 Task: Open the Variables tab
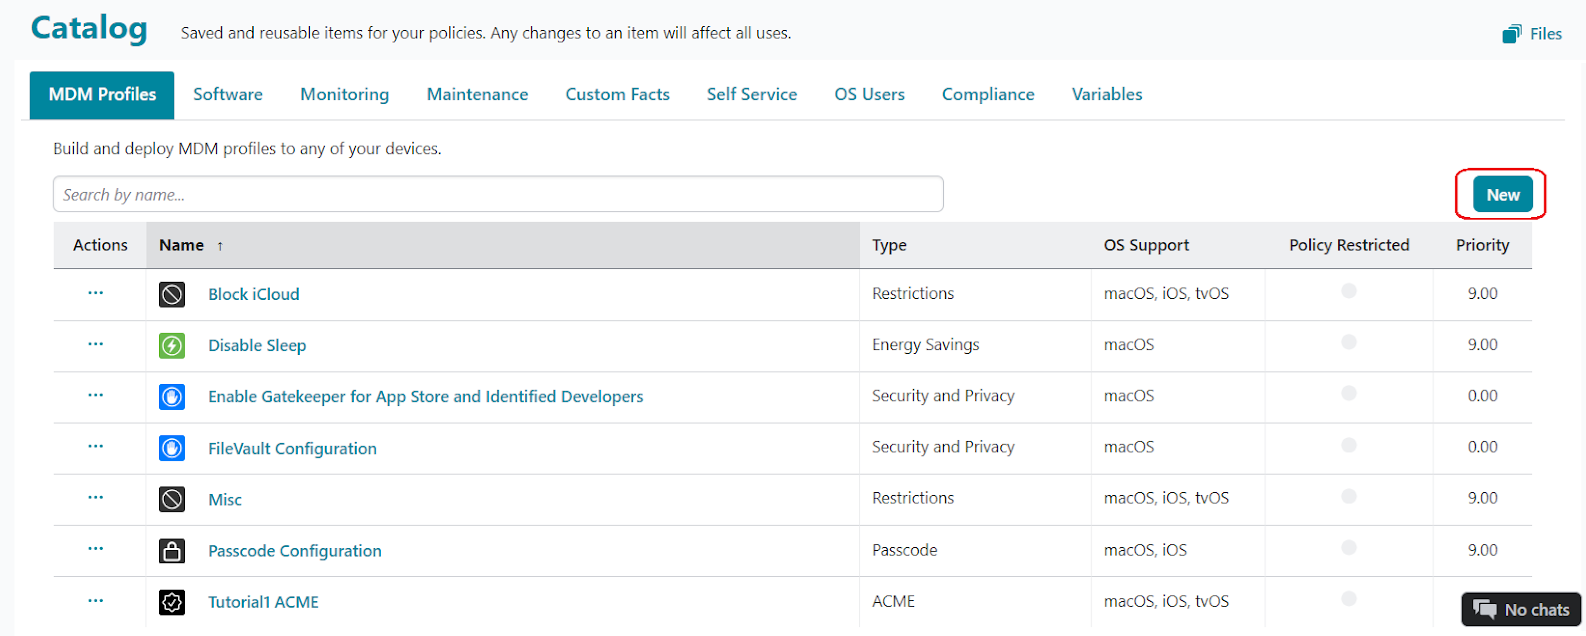1107,95
